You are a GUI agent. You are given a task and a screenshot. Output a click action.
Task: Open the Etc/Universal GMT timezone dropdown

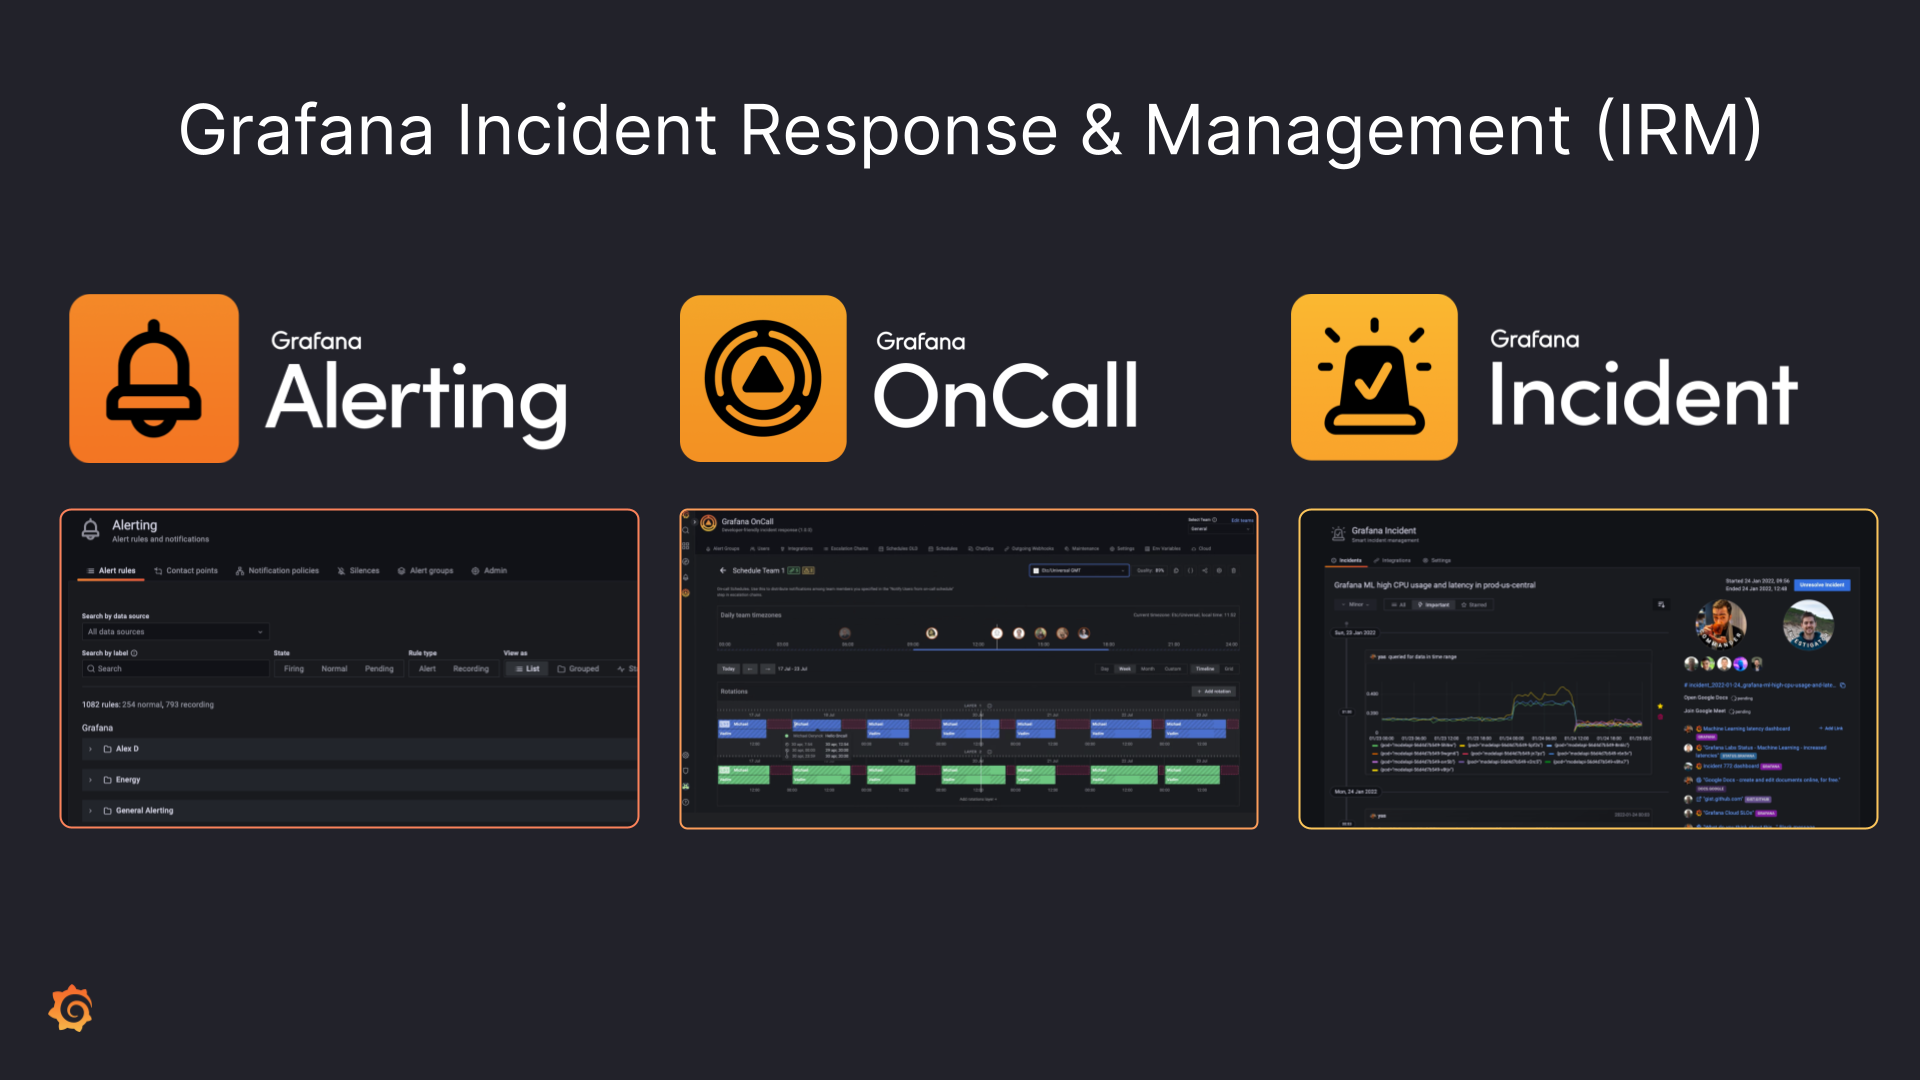click(1079, 571)
